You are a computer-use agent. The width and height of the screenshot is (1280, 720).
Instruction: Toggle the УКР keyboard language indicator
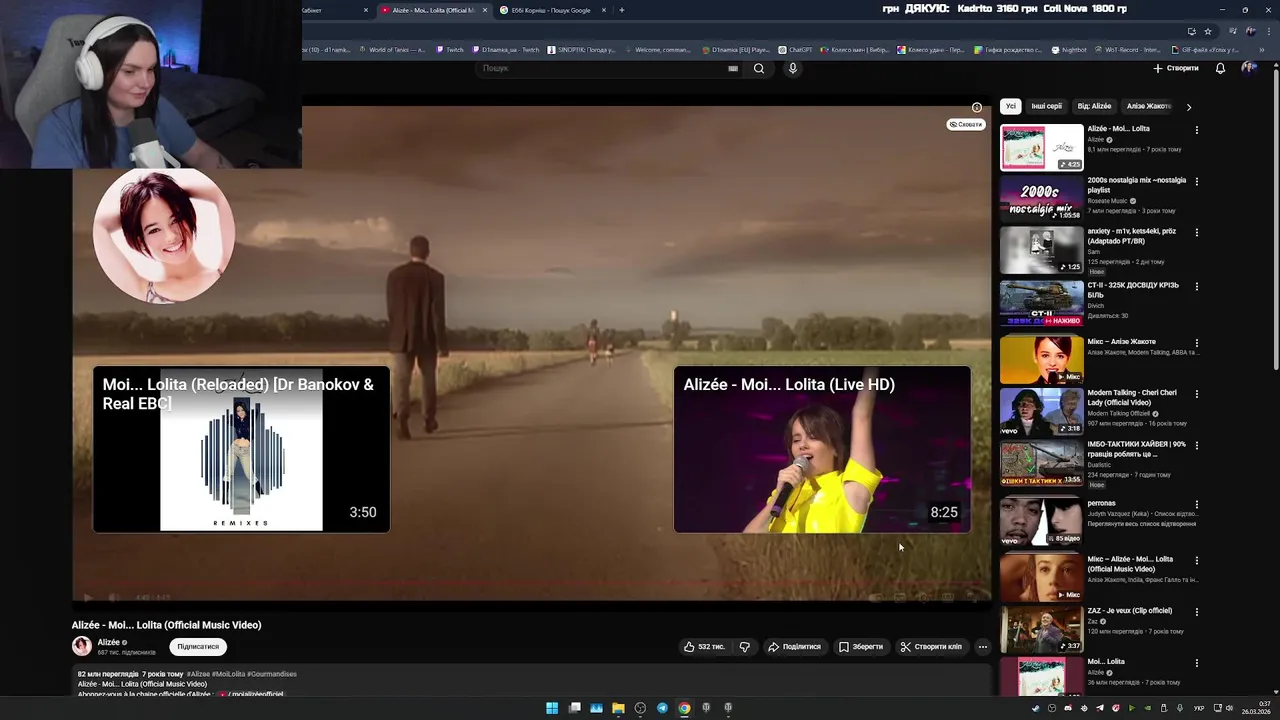pos(1199,708)
